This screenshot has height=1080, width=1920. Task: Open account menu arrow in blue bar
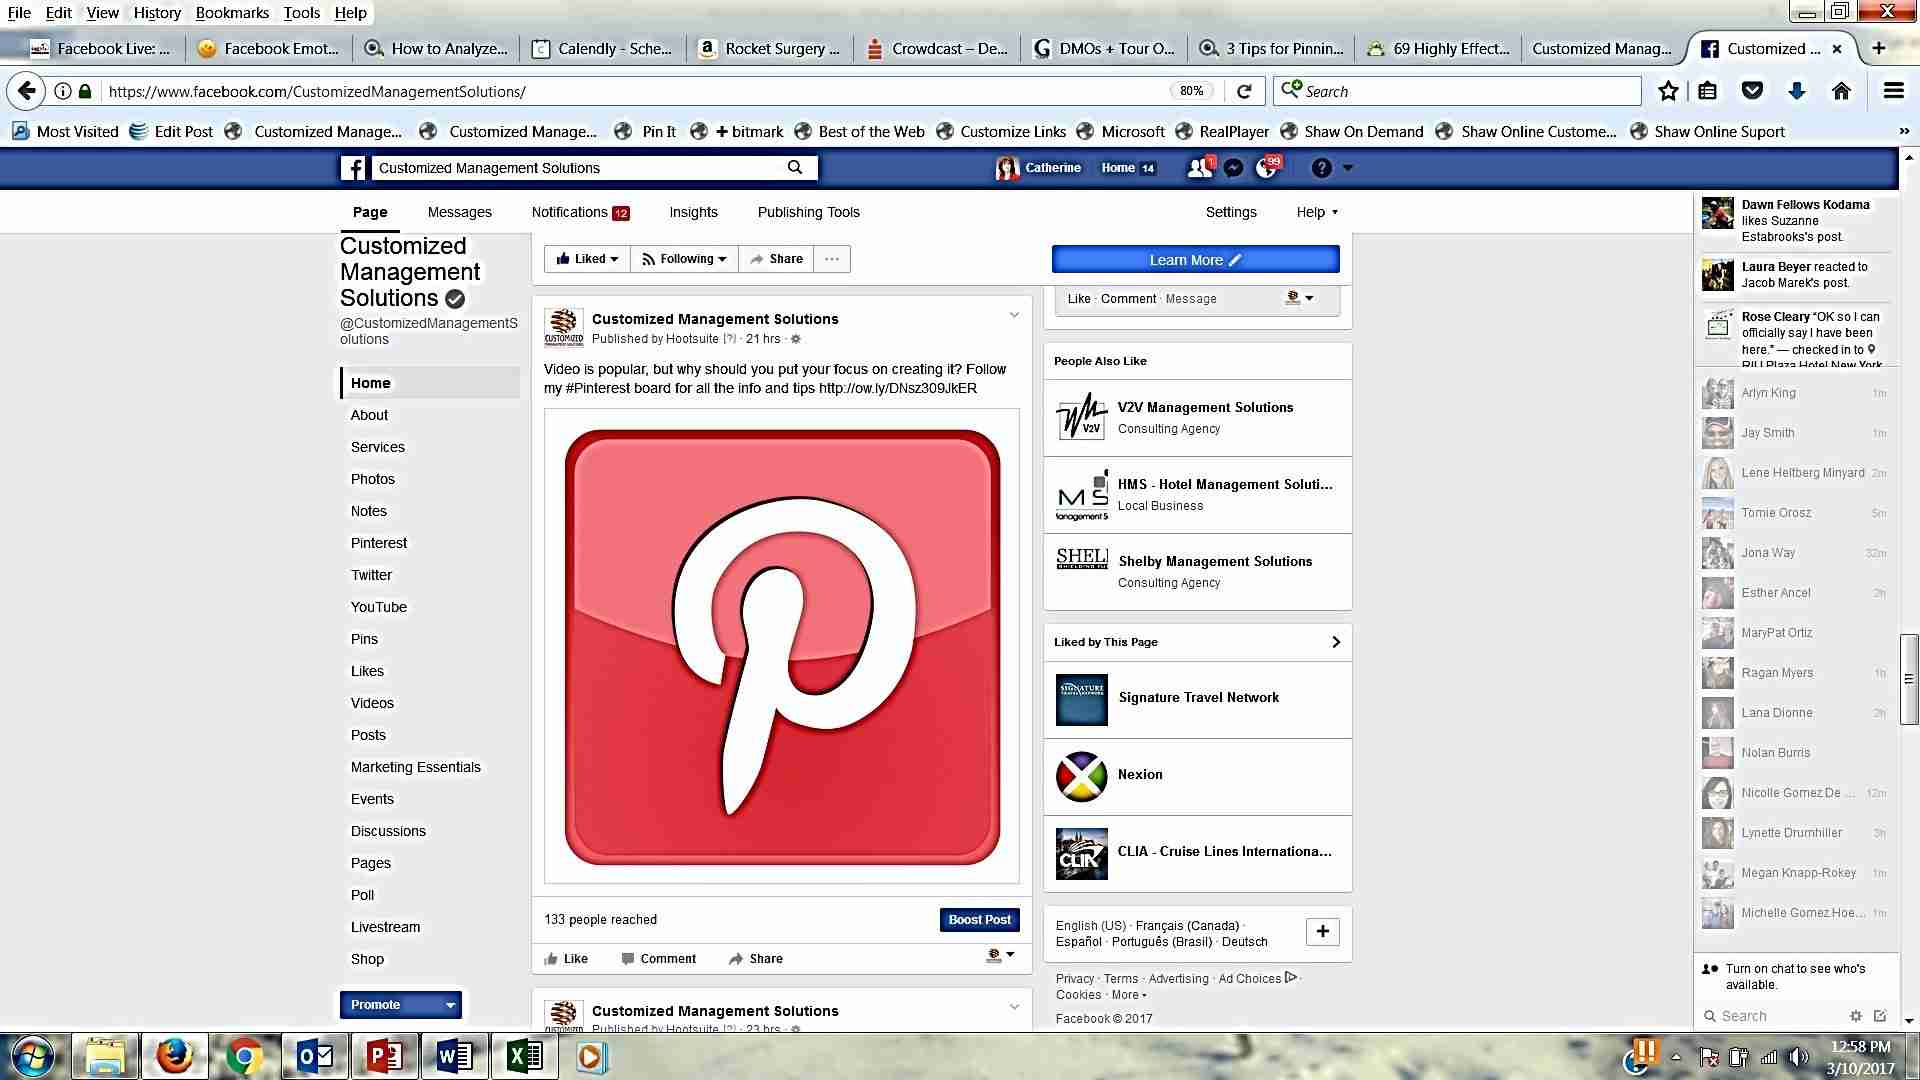pyautogui.click(x=1348, y=168)
